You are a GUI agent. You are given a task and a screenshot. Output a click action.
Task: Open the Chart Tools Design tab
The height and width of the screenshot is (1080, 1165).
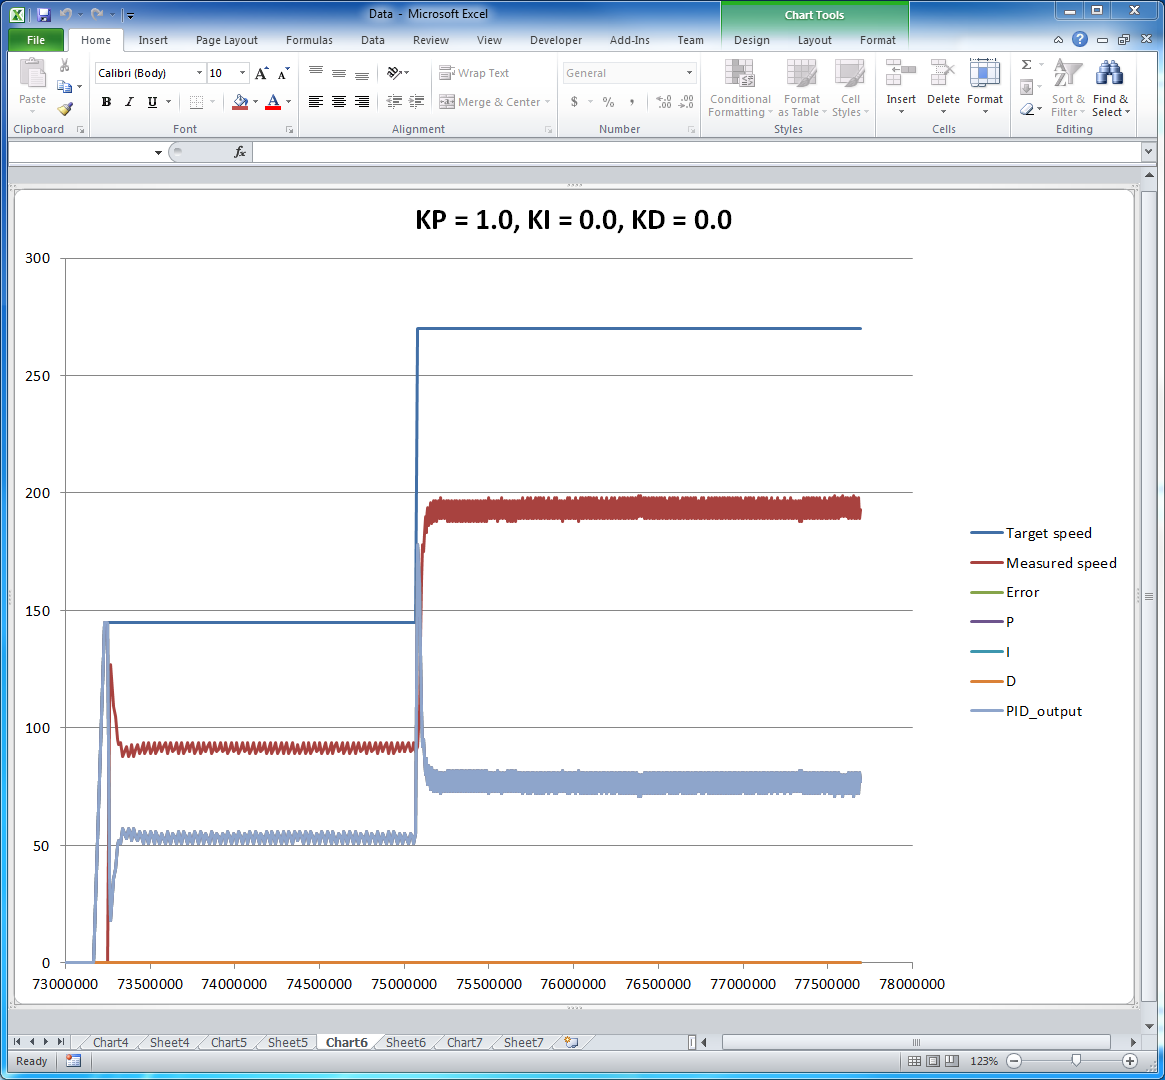tap(752, 40)
